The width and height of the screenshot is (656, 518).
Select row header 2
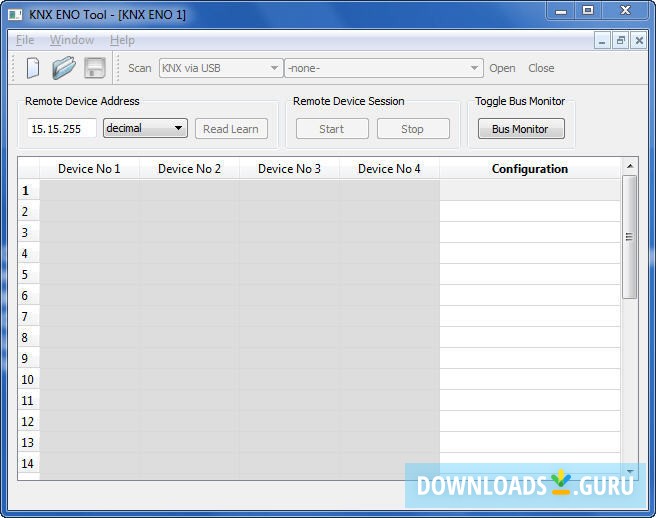(x=28, y=211)
